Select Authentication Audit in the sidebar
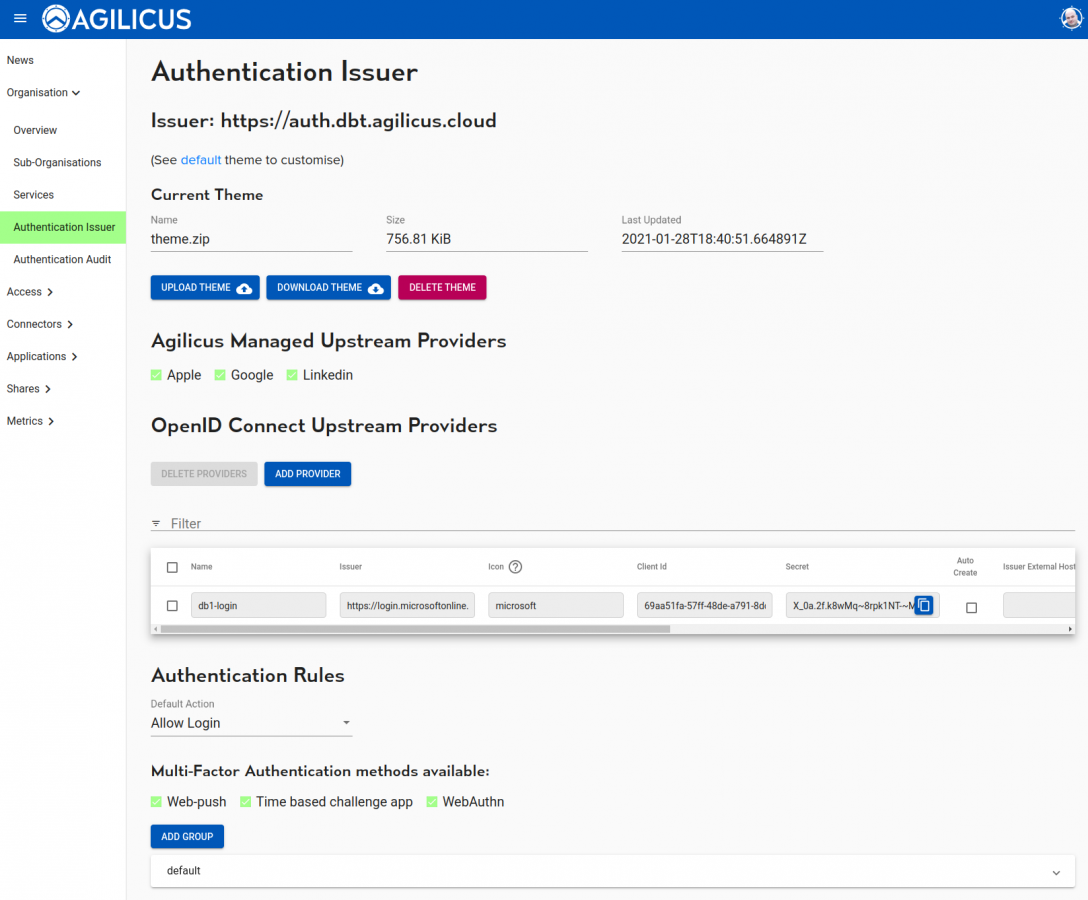 (62, 259)
